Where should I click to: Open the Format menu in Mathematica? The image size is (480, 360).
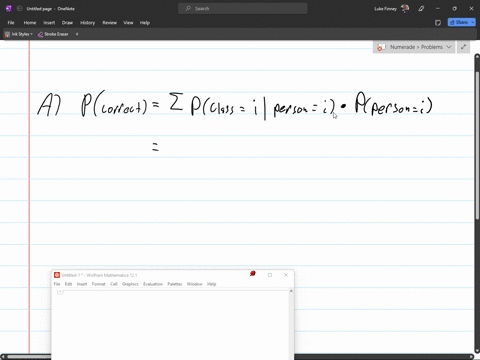(x=98, y=284)
